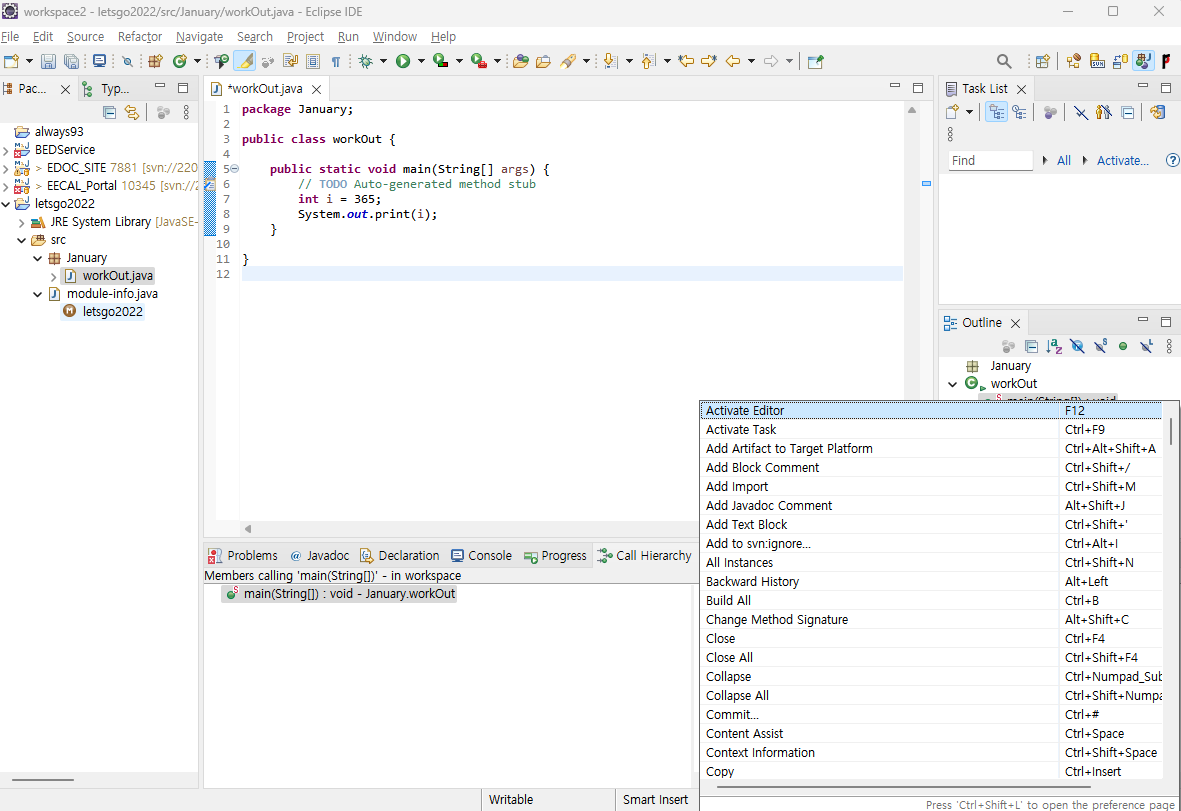Close the workOut.java editor tab
Image resolution: width=1181 pixels, height=811 pixels.
coord(316,90)
